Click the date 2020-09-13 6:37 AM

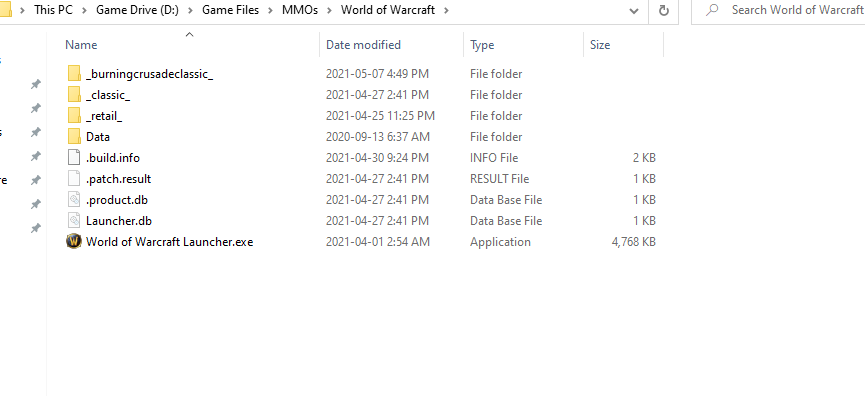pos(377,137)
